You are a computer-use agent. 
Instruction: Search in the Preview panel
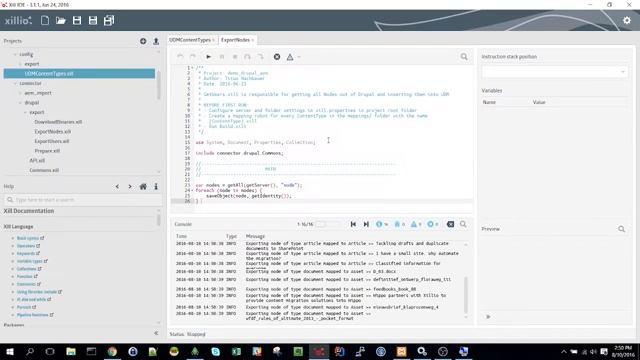pyautogui.click(x=621, y=229)
